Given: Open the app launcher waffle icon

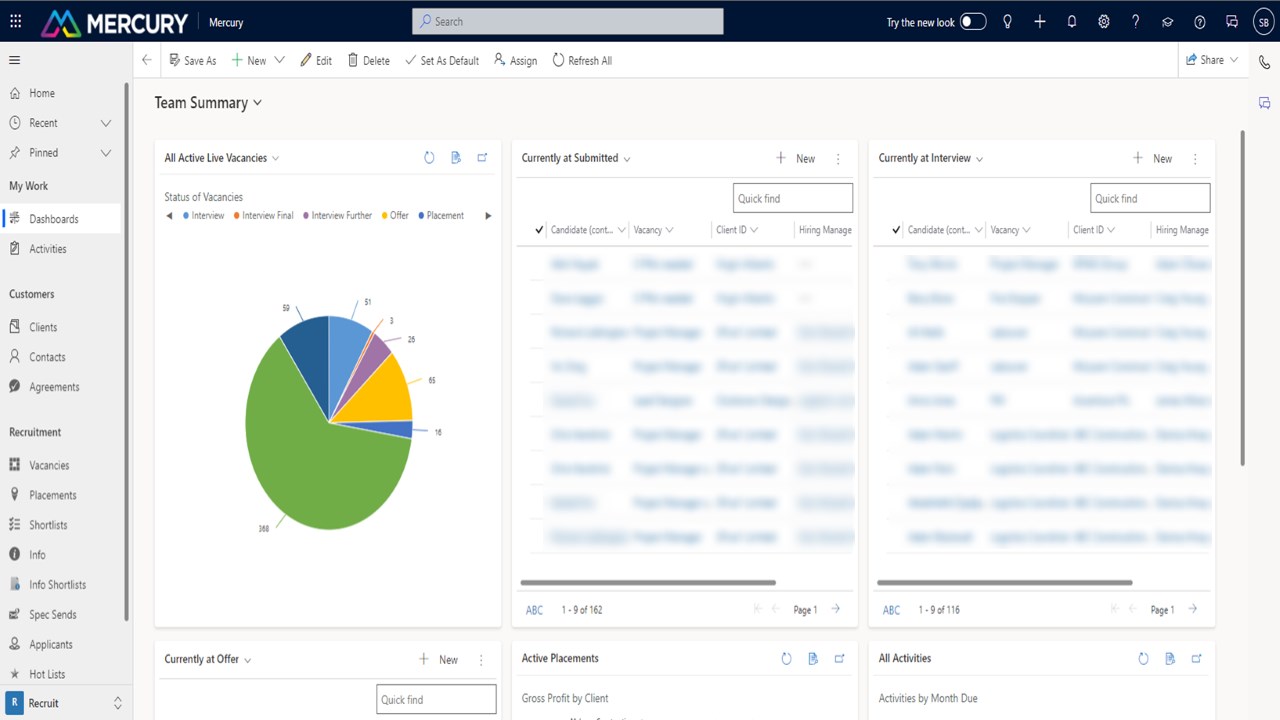Looking at the screenshot, I should pyautogui.click(x=15, y=21).
